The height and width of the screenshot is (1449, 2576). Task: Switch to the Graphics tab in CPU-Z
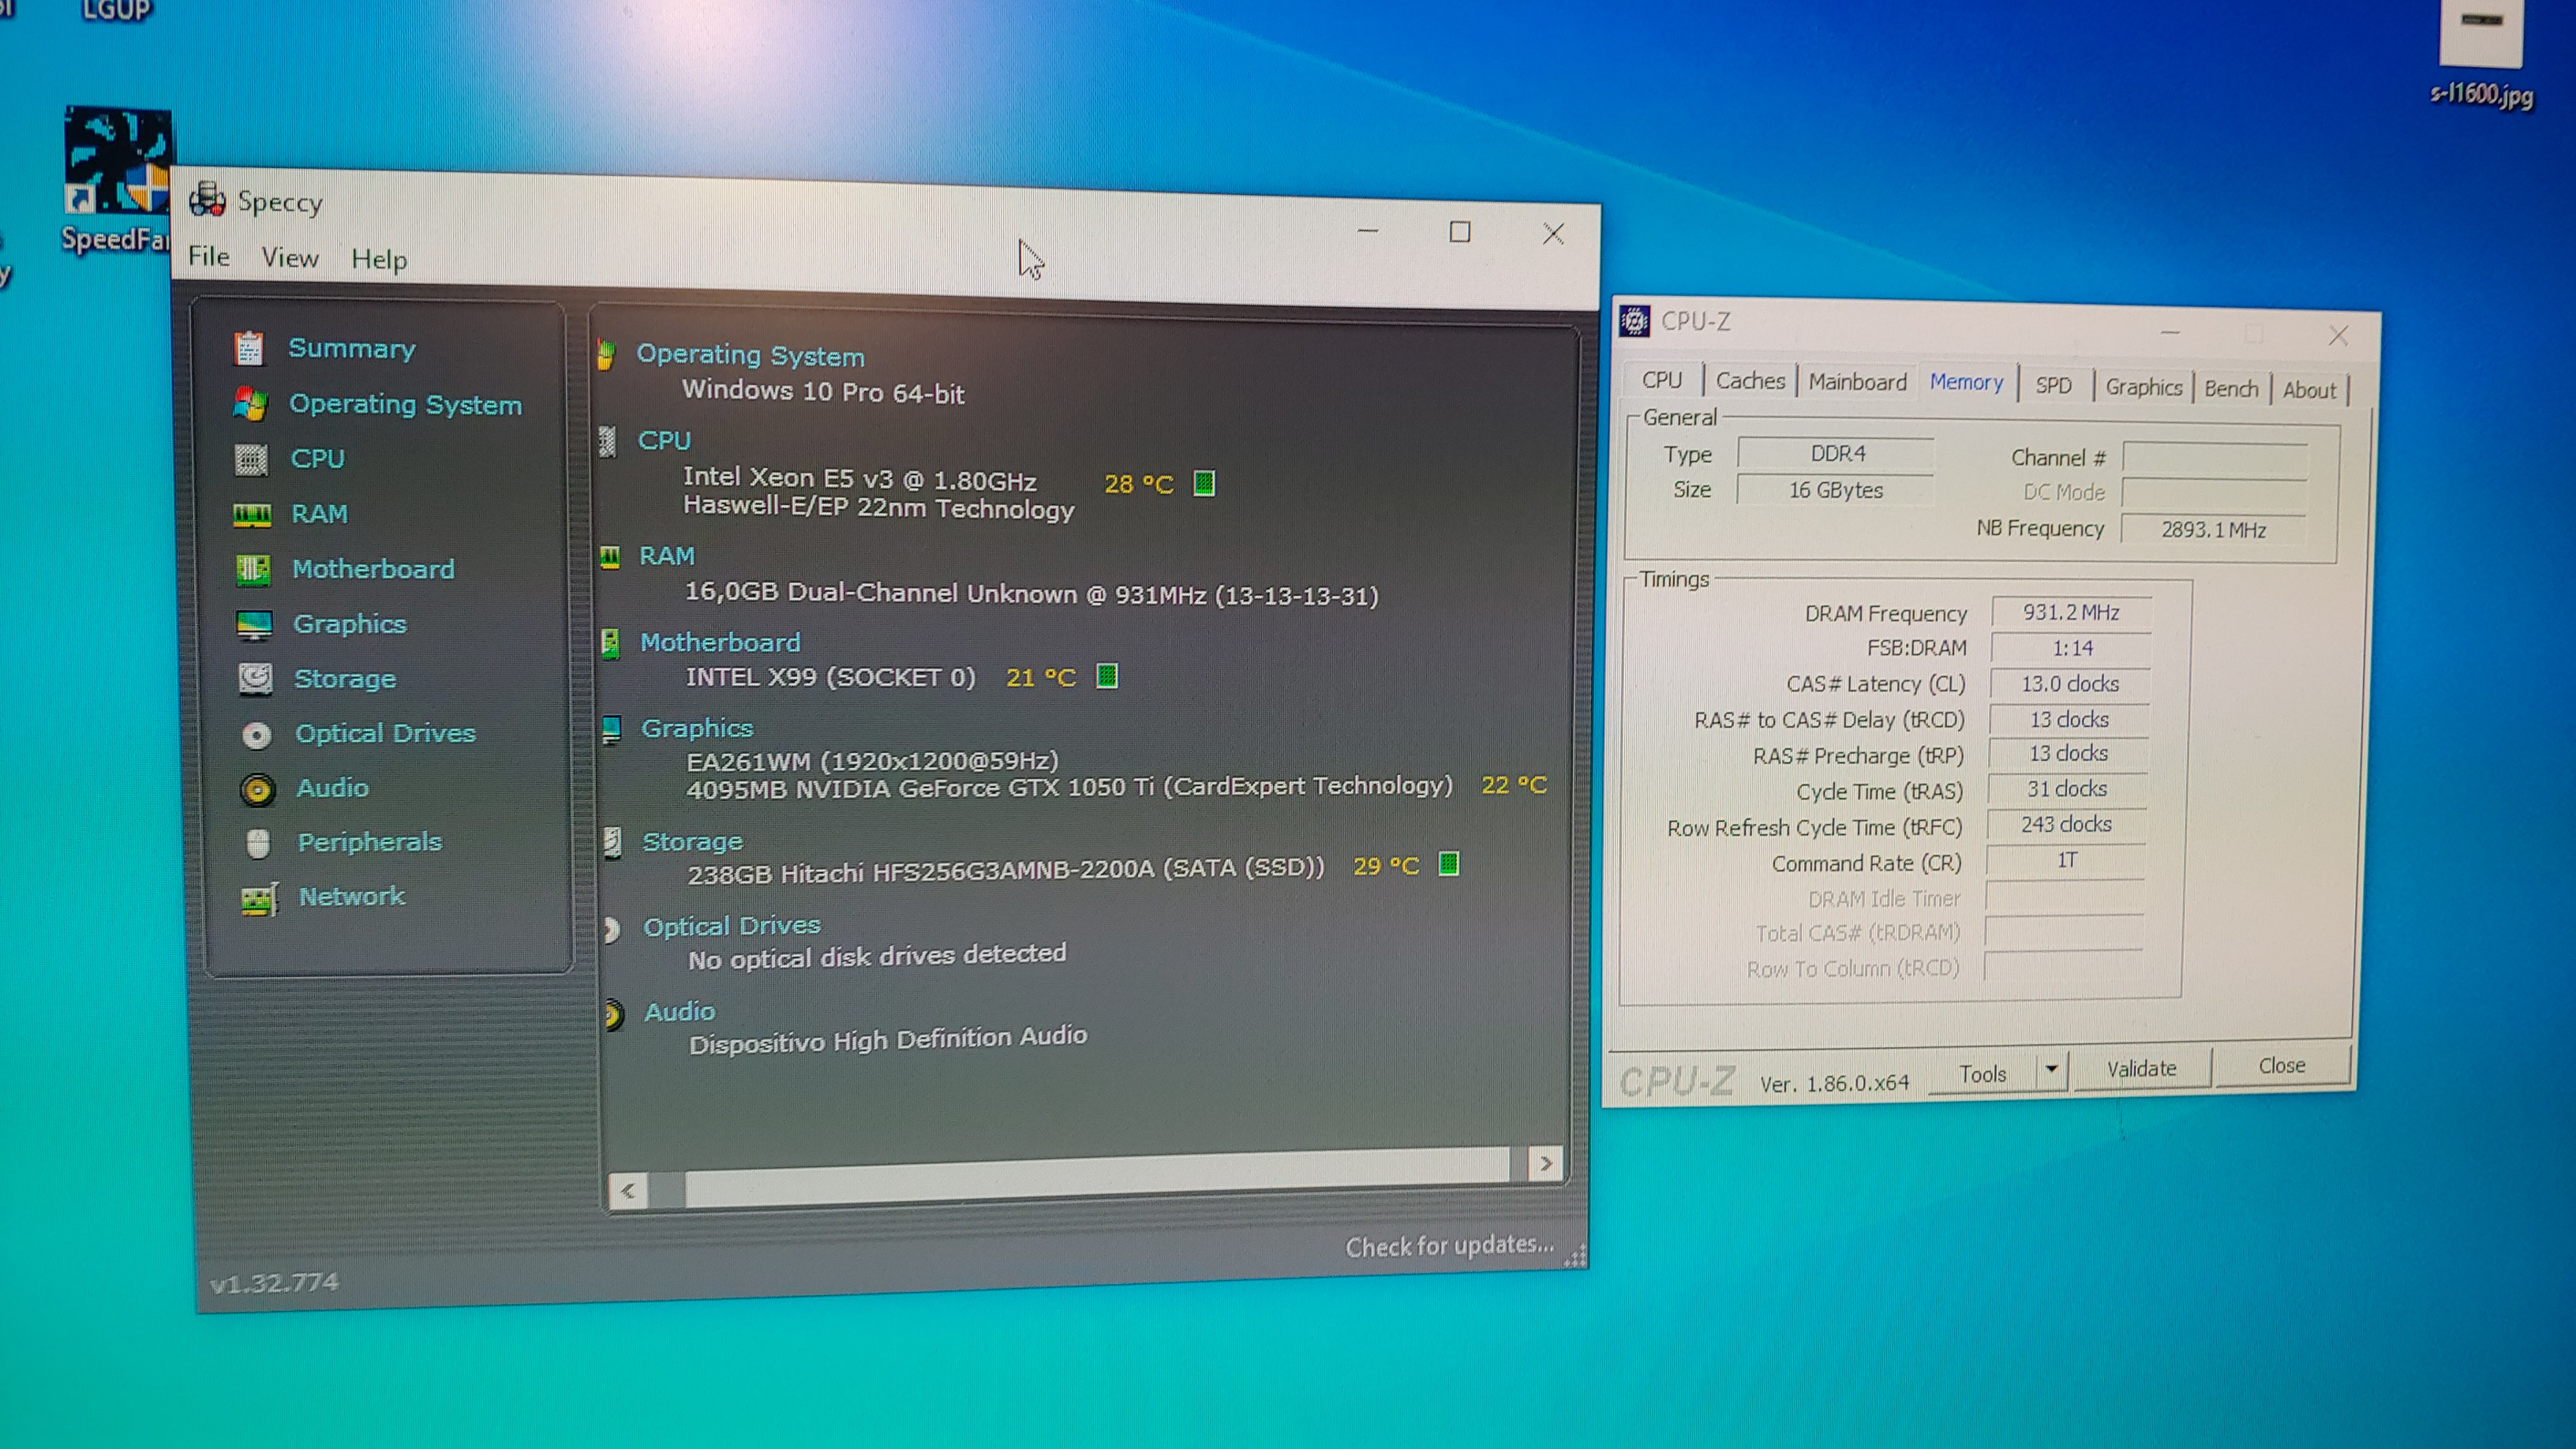point(2143,387)
